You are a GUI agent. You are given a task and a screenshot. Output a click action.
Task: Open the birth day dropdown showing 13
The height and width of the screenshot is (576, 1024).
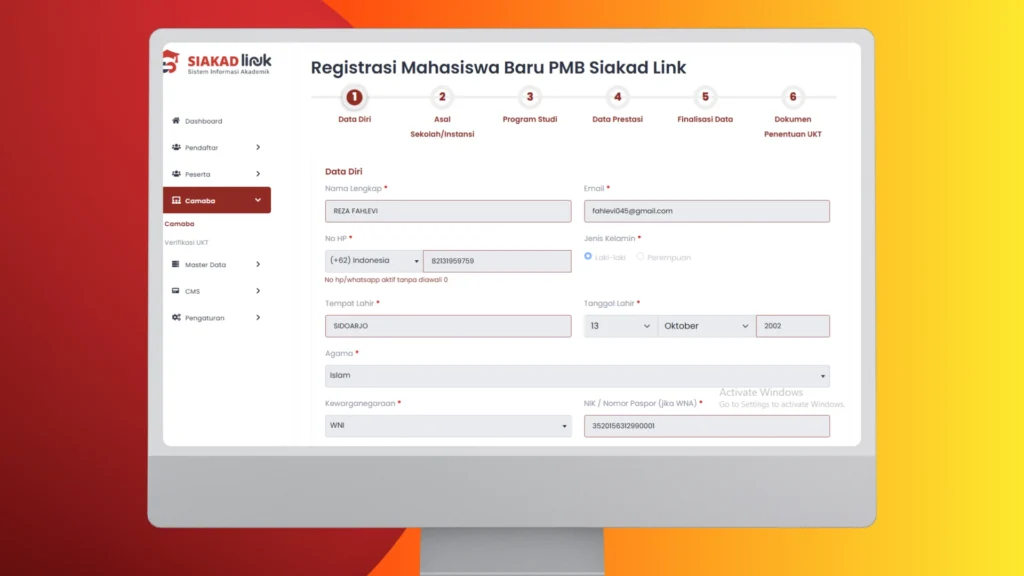[621, 326]
